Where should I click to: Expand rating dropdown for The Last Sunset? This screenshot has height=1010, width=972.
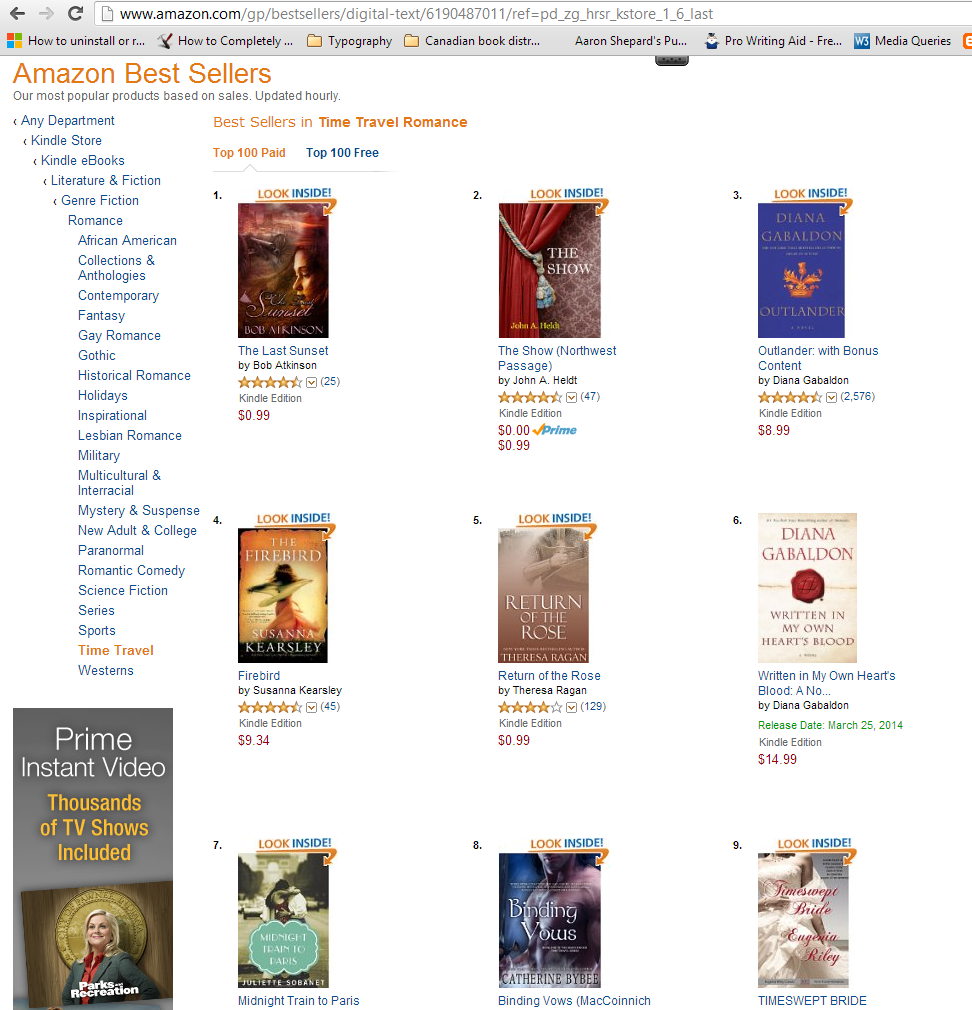click(x=312, y=382)
